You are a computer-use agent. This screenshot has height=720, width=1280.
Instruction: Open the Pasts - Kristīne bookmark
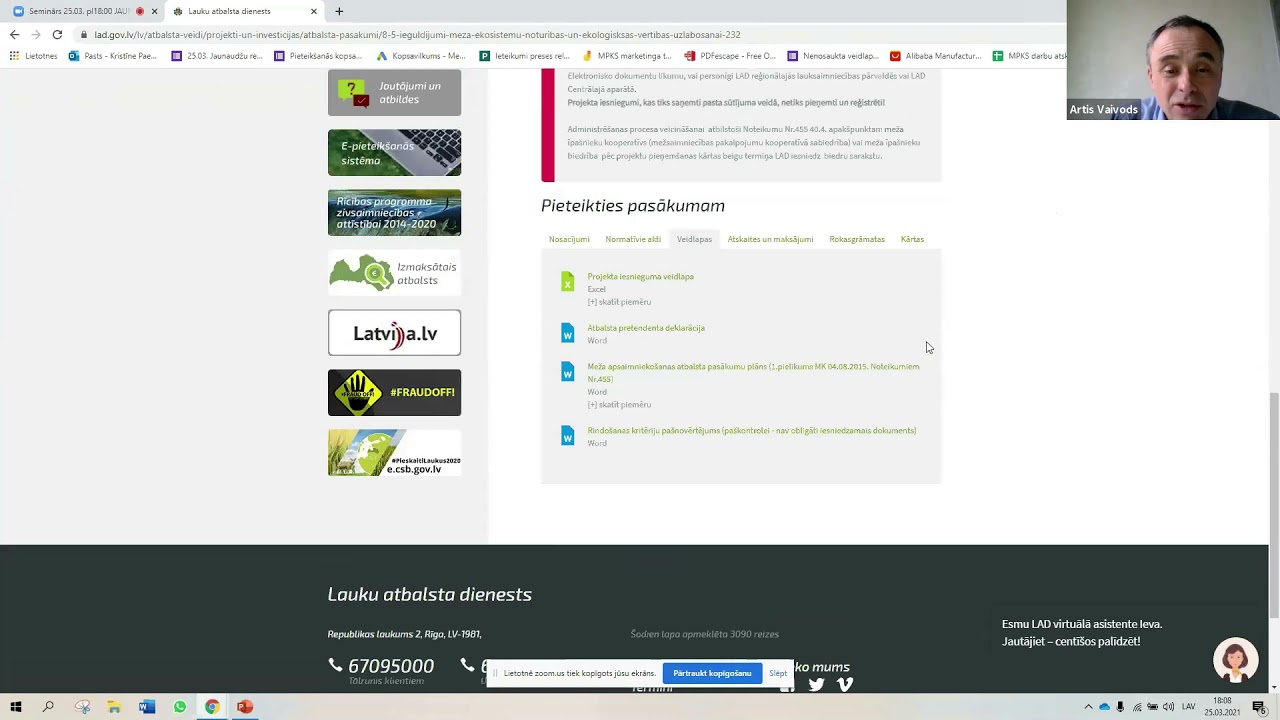tap(112, 56)
